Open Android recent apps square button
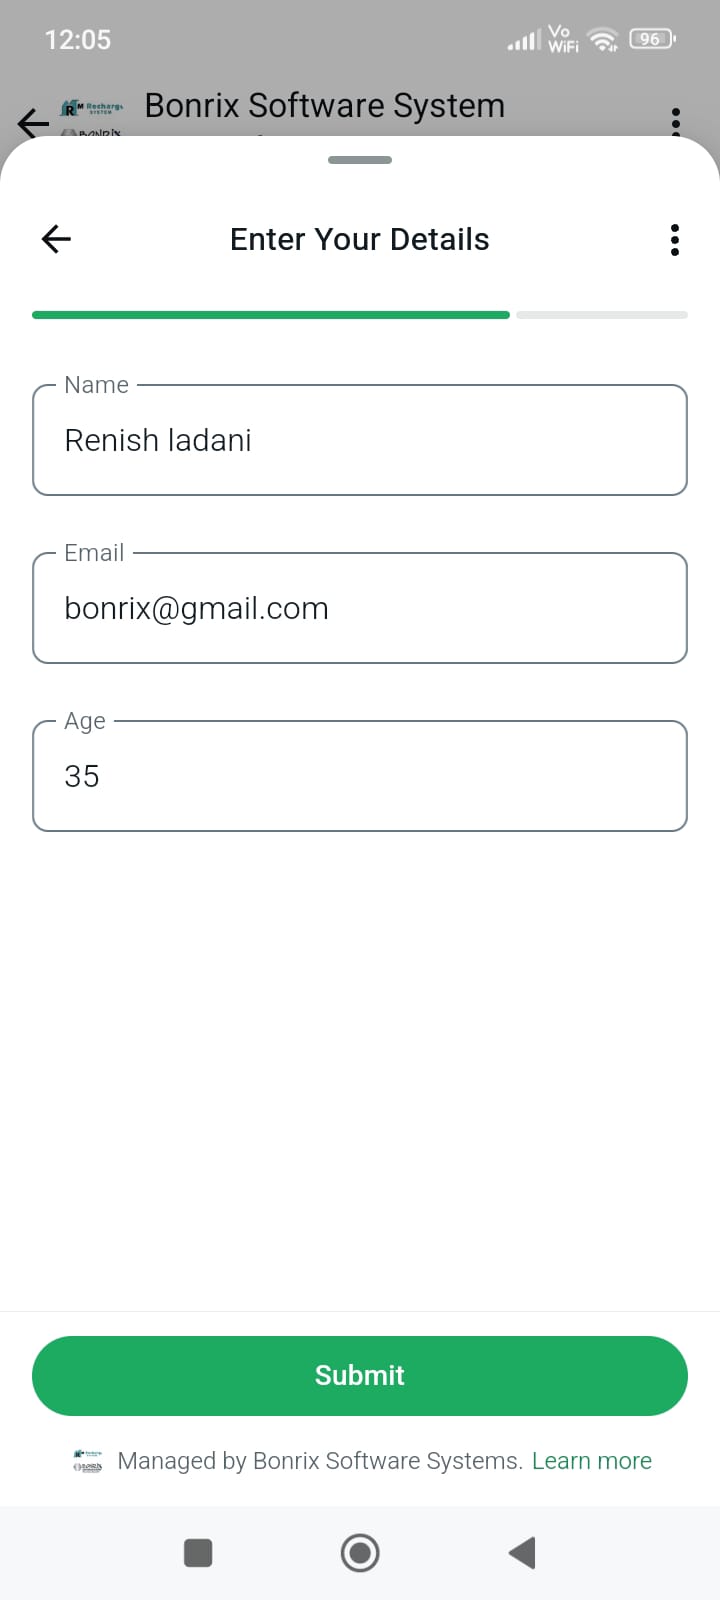 coord(198,1553)
